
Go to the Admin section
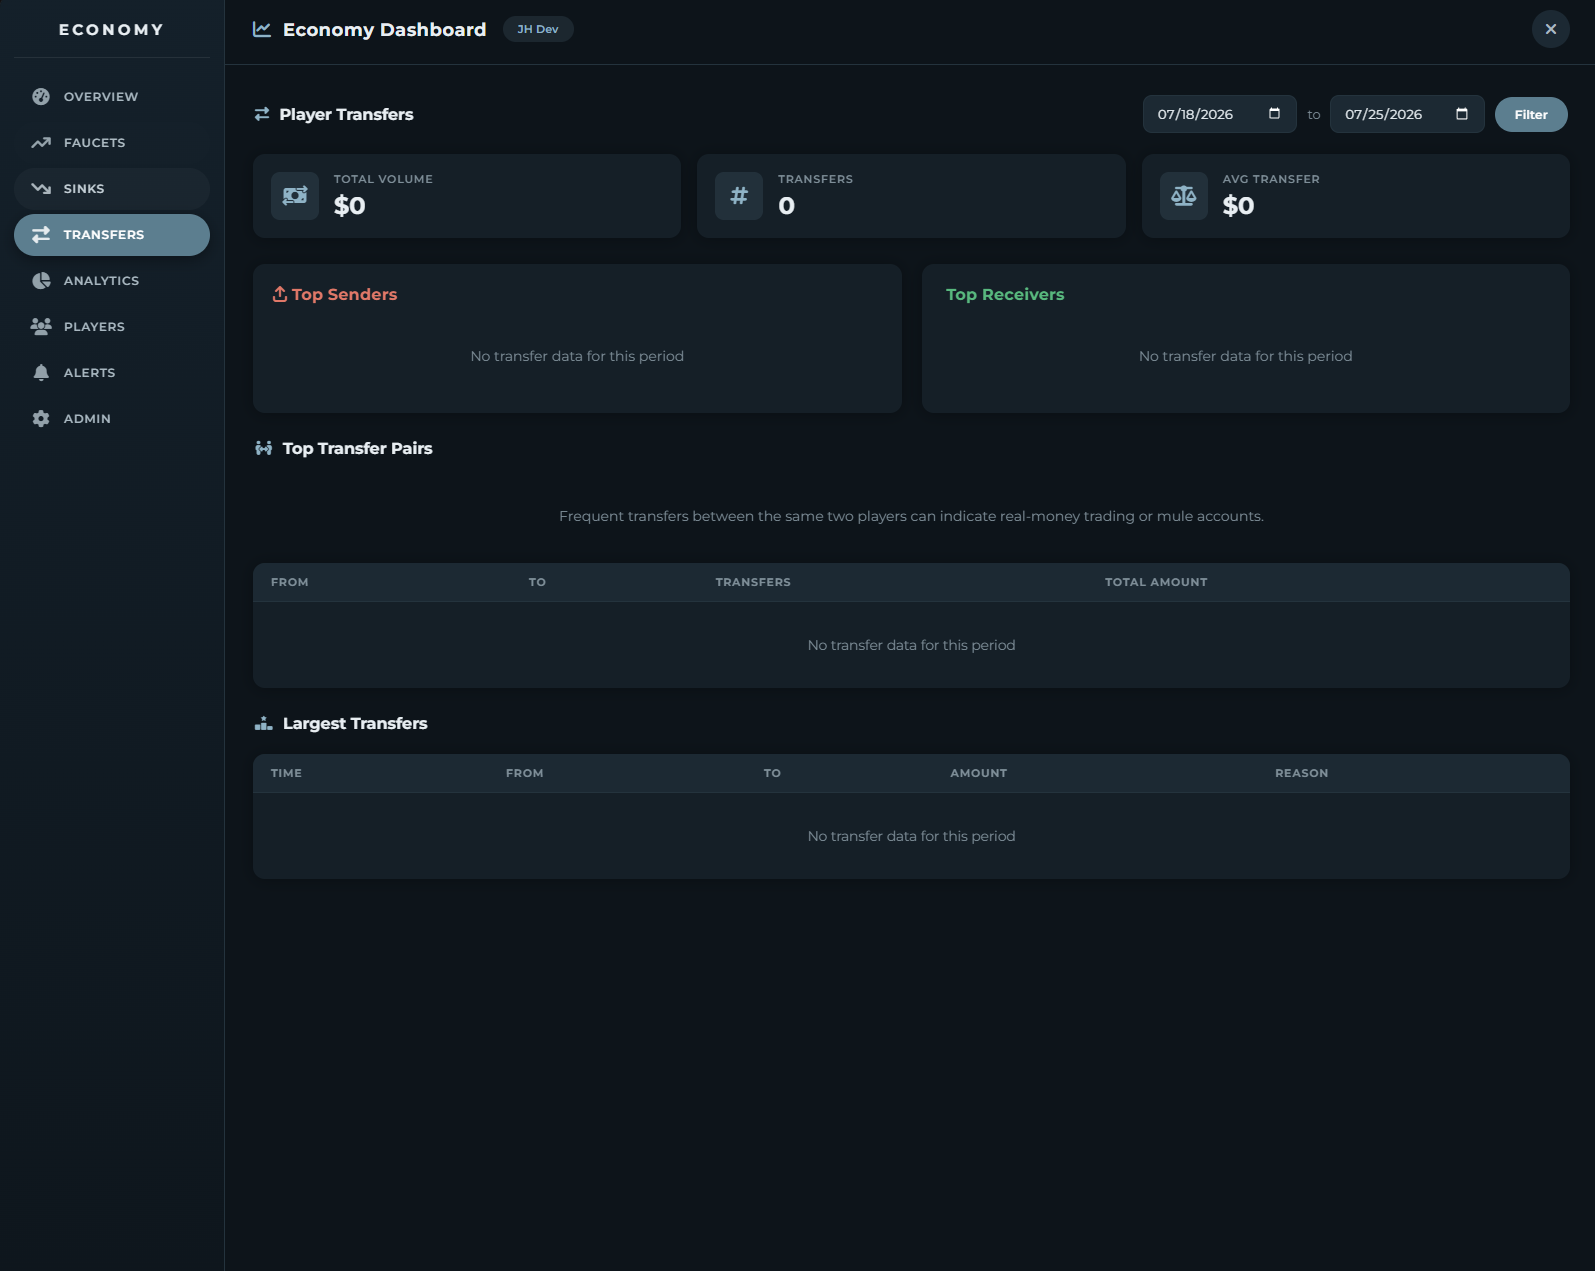(x=112, y=419)
